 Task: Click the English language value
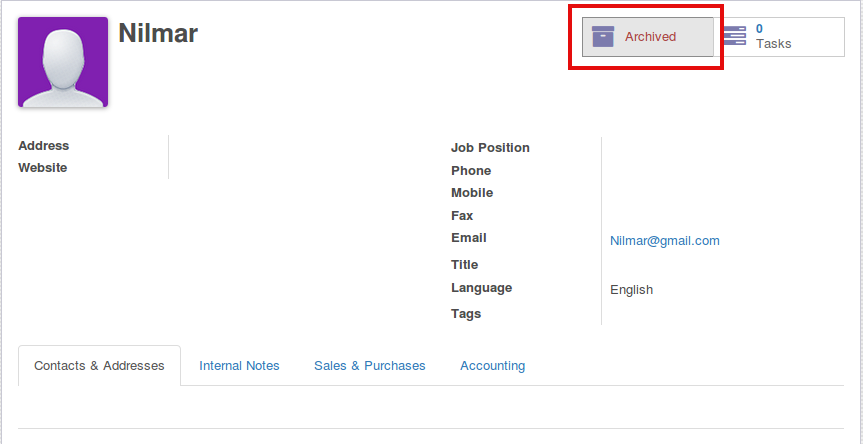click(631, 290)
